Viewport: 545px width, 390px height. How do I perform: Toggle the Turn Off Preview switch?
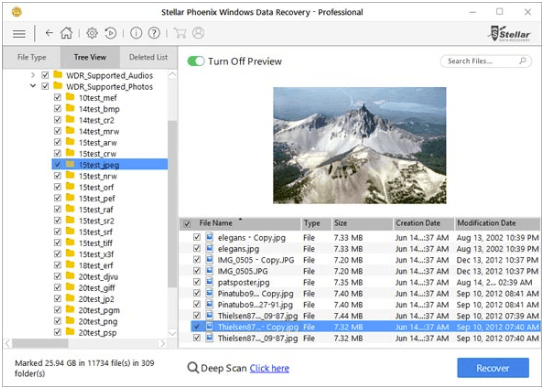(x=196, y=61)
